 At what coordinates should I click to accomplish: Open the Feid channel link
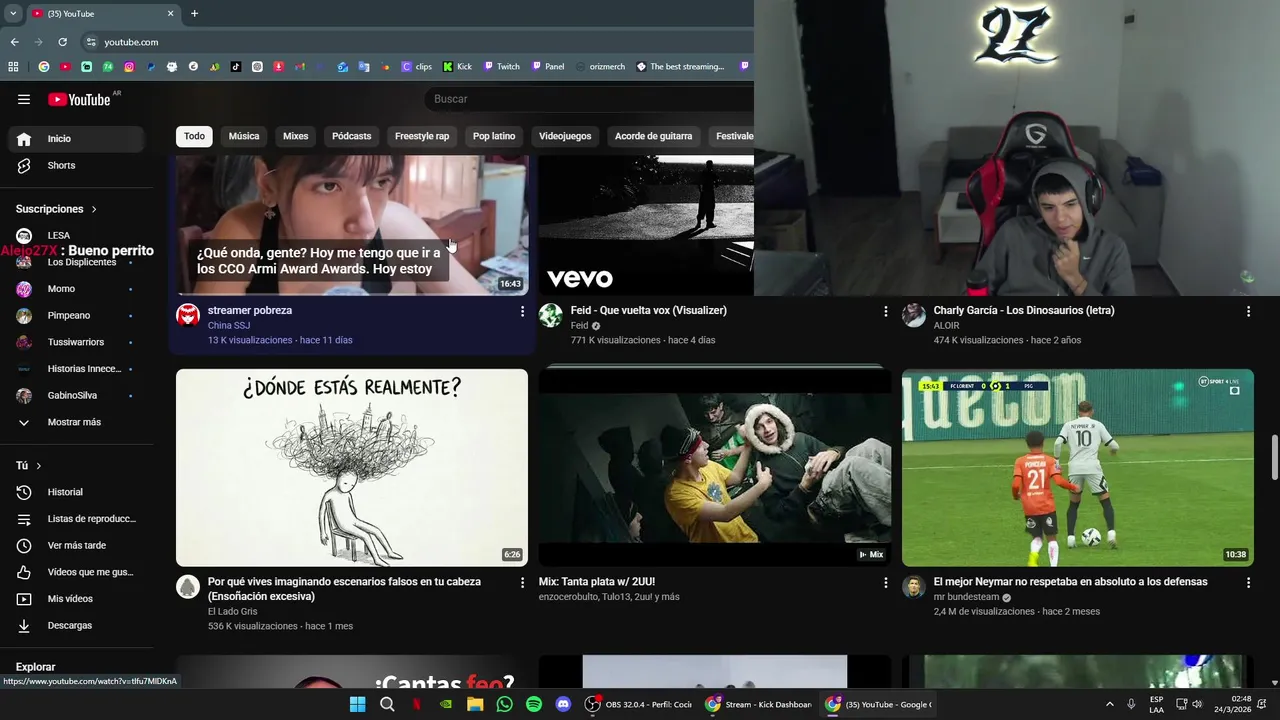[x=580, y=325]
